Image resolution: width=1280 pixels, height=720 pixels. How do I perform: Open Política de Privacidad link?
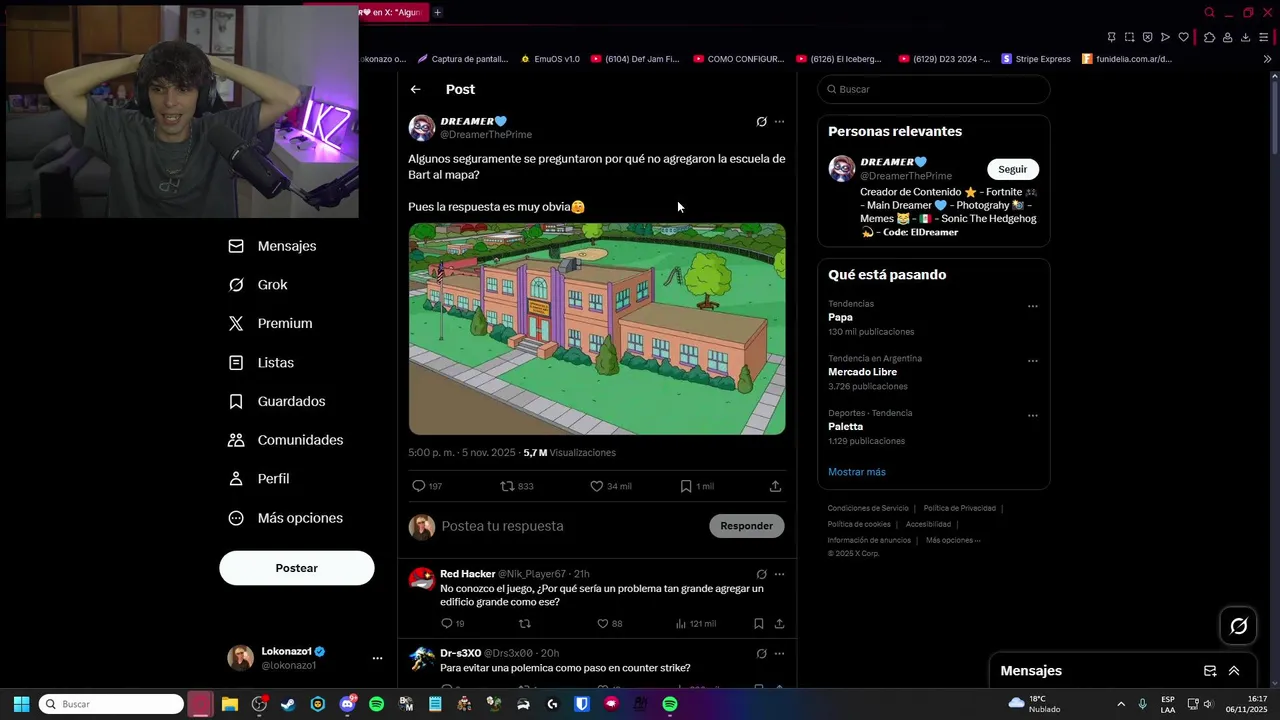pos(959,508)
